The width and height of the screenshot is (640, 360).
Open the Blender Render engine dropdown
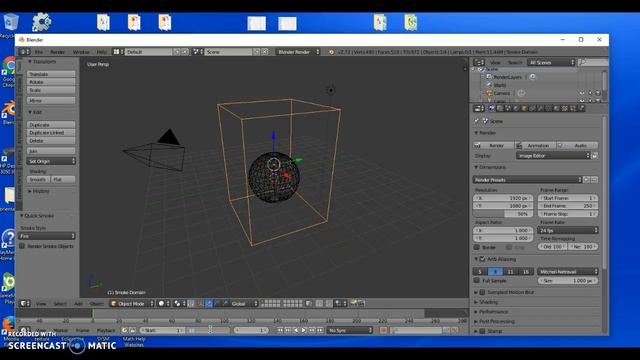299,52
